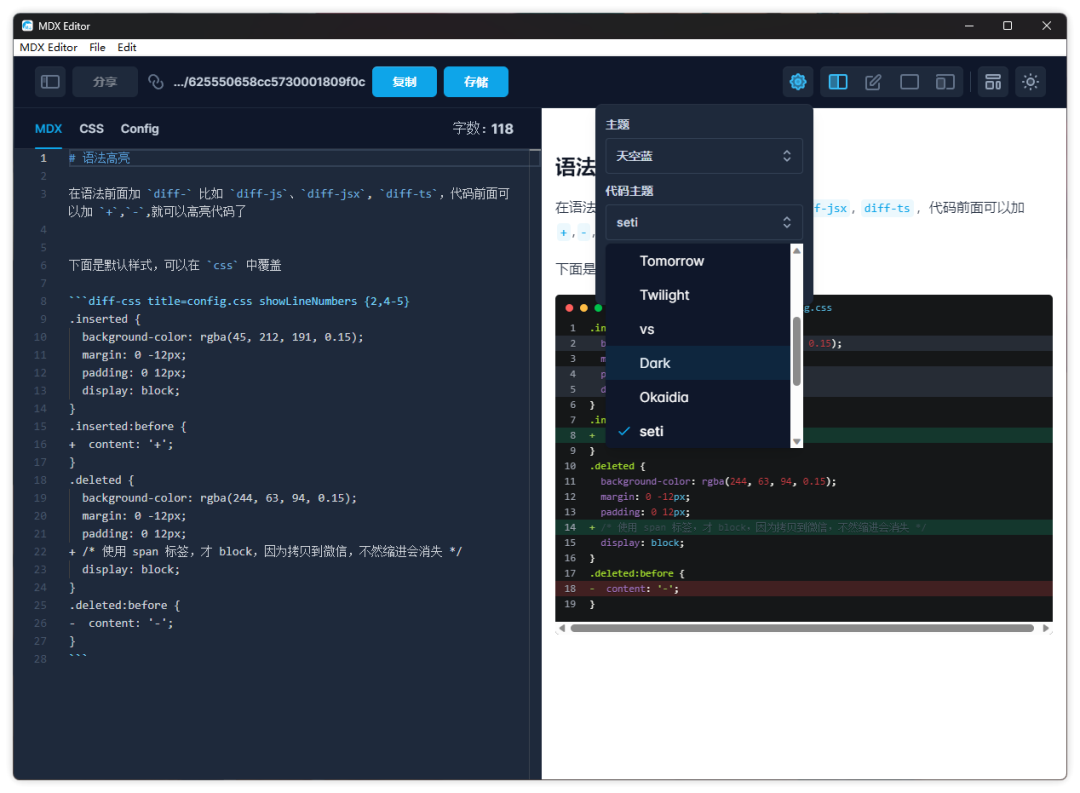This screenshot has width=1080, height=793.
Task: Click the green dot on code window
Action: pyautogui.click(x=598, y=308)
